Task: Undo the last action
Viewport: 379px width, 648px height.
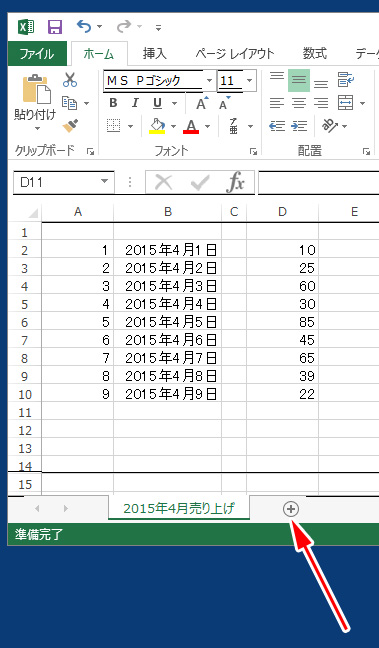Action: (84, 27)
